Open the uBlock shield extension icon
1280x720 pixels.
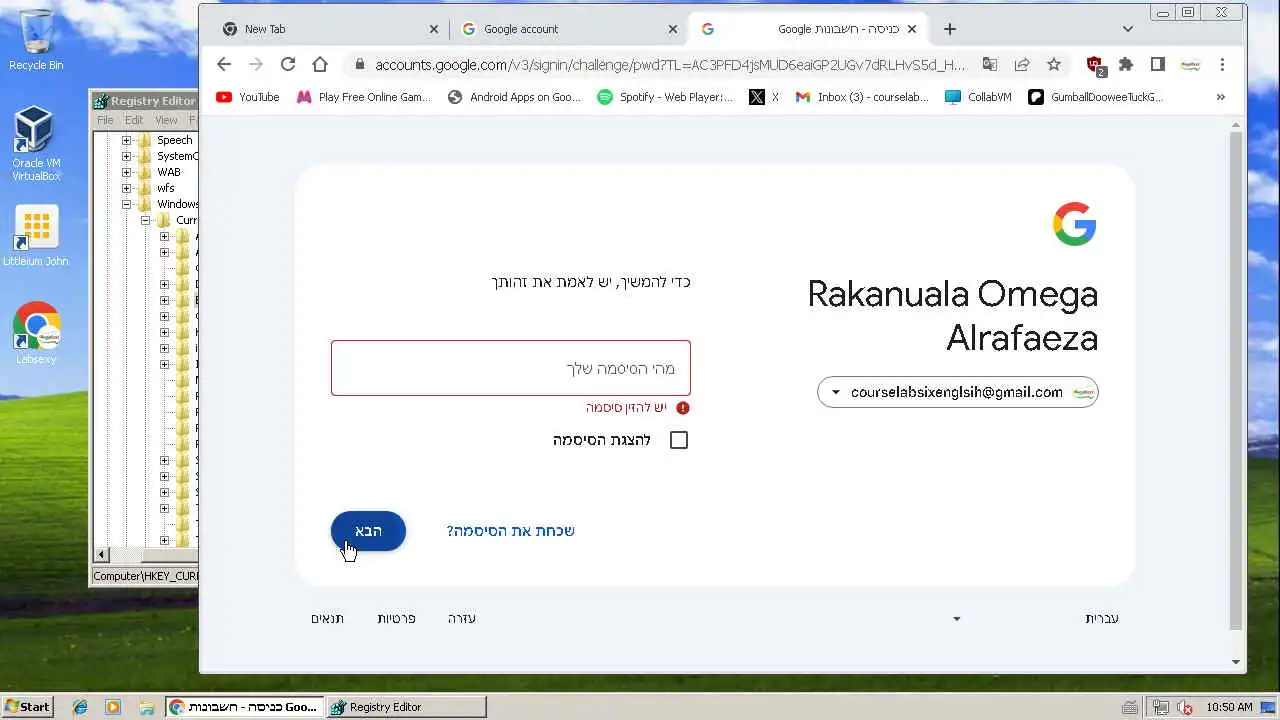point(1095,65)
